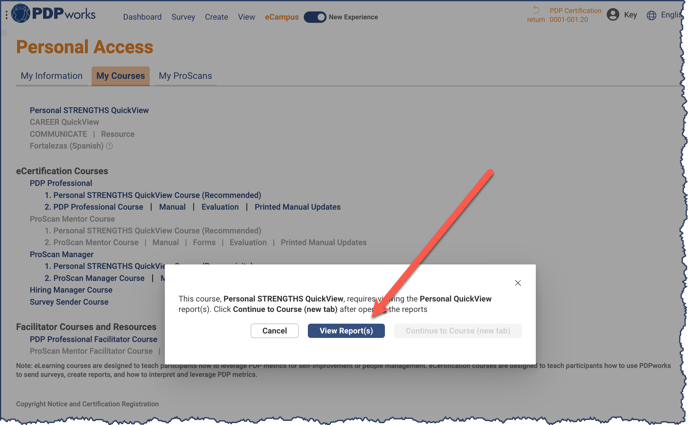Click Continue to Course (new tab)
The image size is (688, 425).
point(458,331)
